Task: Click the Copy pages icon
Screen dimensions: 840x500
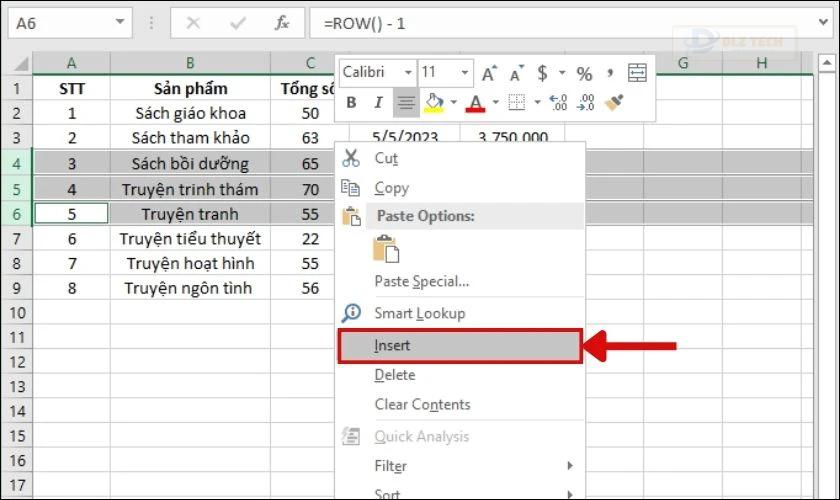Action: [350, 188]
